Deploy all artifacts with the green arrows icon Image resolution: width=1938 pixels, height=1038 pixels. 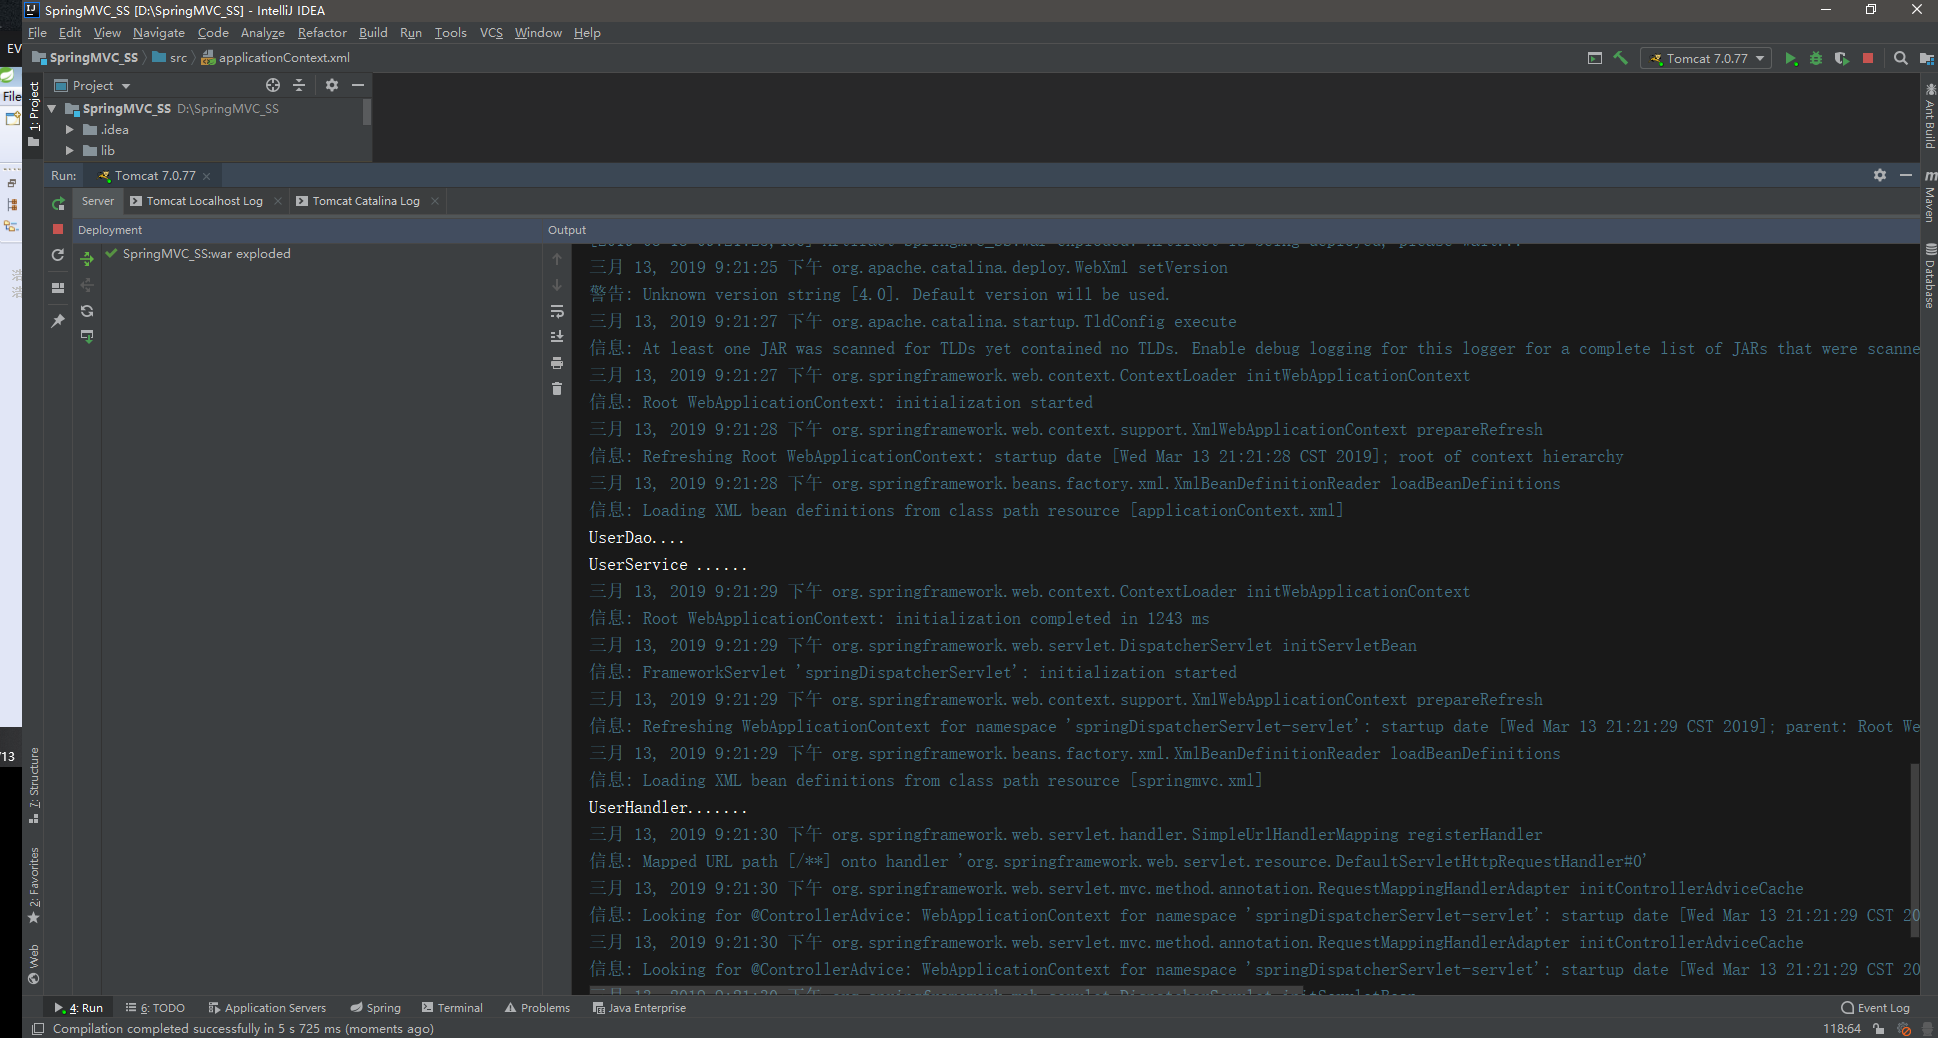pyautogui.click(x=87, y=259)
